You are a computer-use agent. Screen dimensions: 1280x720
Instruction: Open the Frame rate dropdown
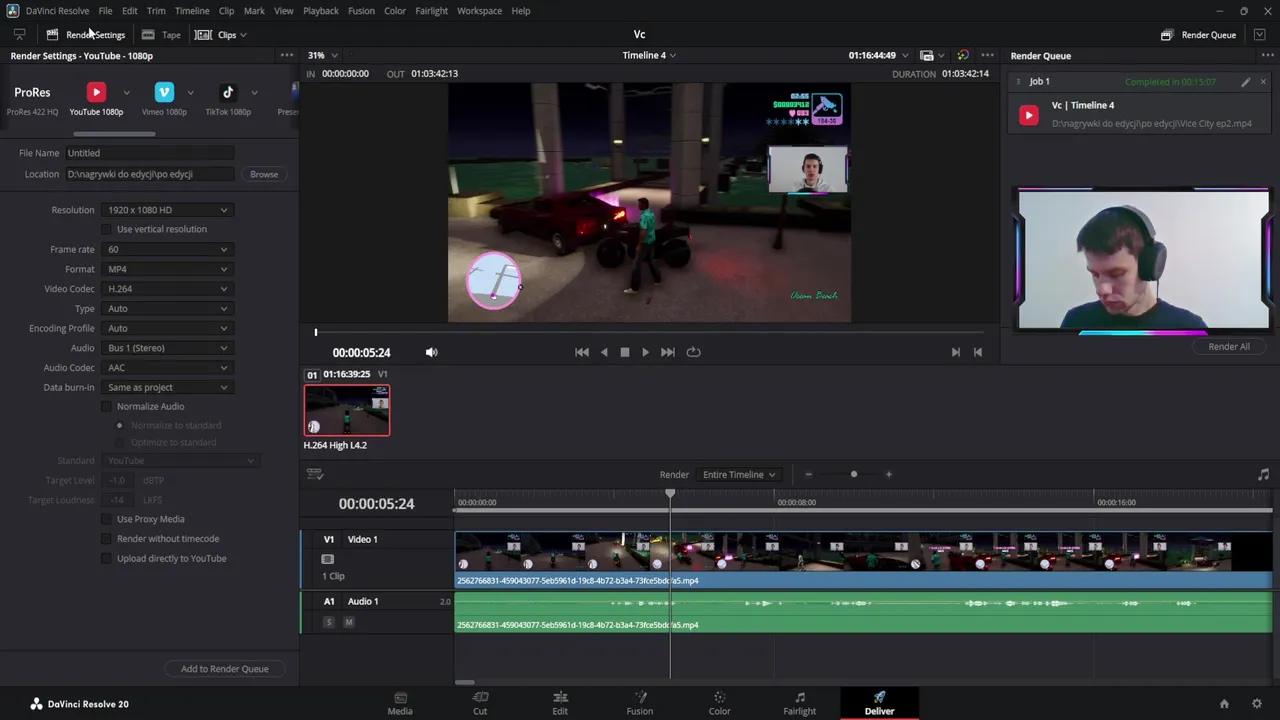pyautogui.click(x=167, y=249)
